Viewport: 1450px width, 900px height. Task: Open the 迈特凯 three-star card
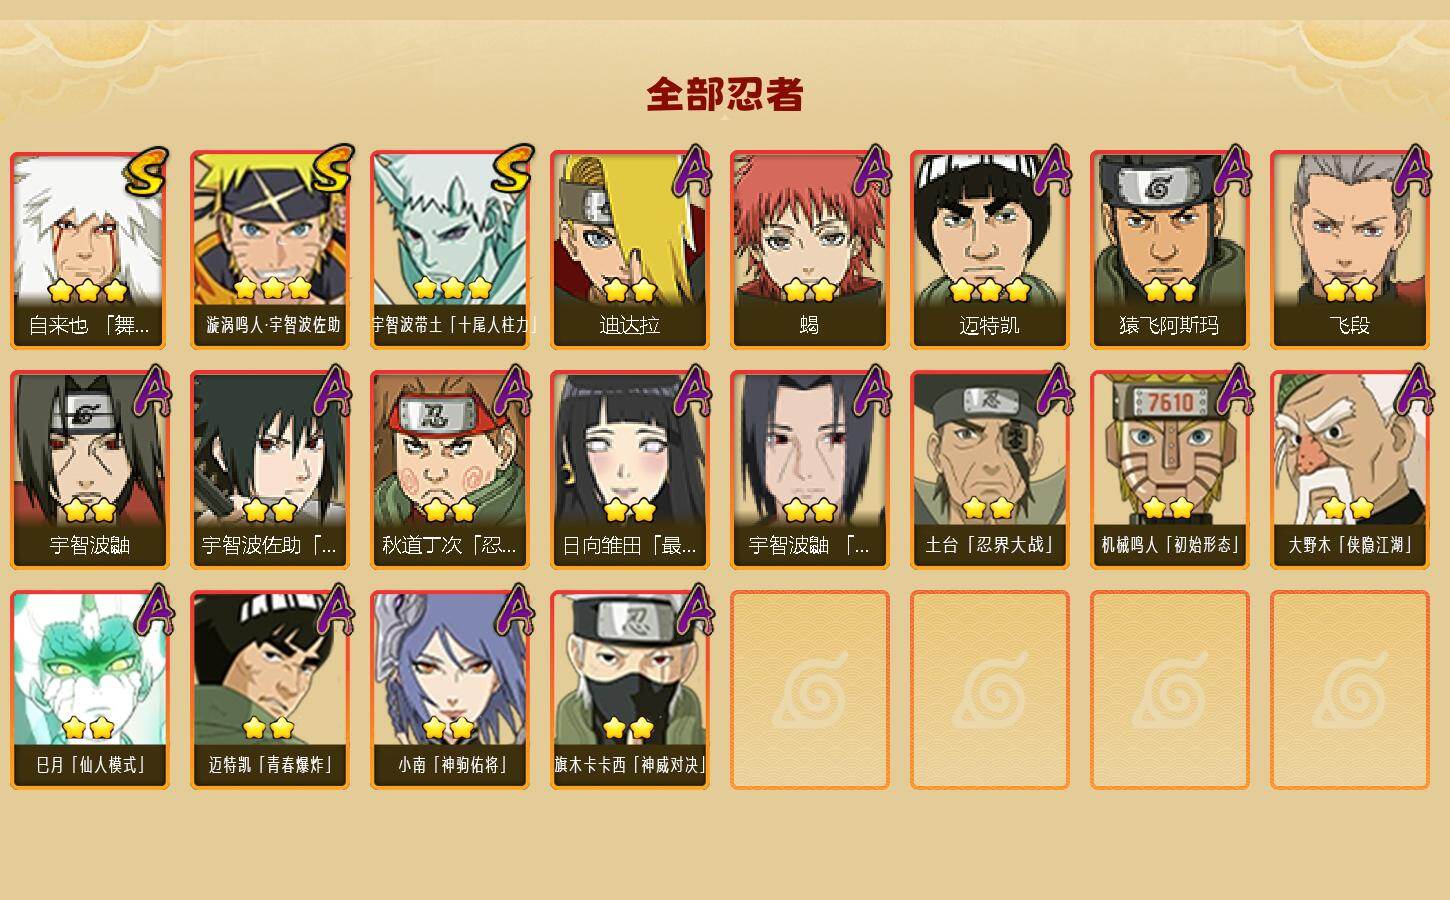coord(990,250)
